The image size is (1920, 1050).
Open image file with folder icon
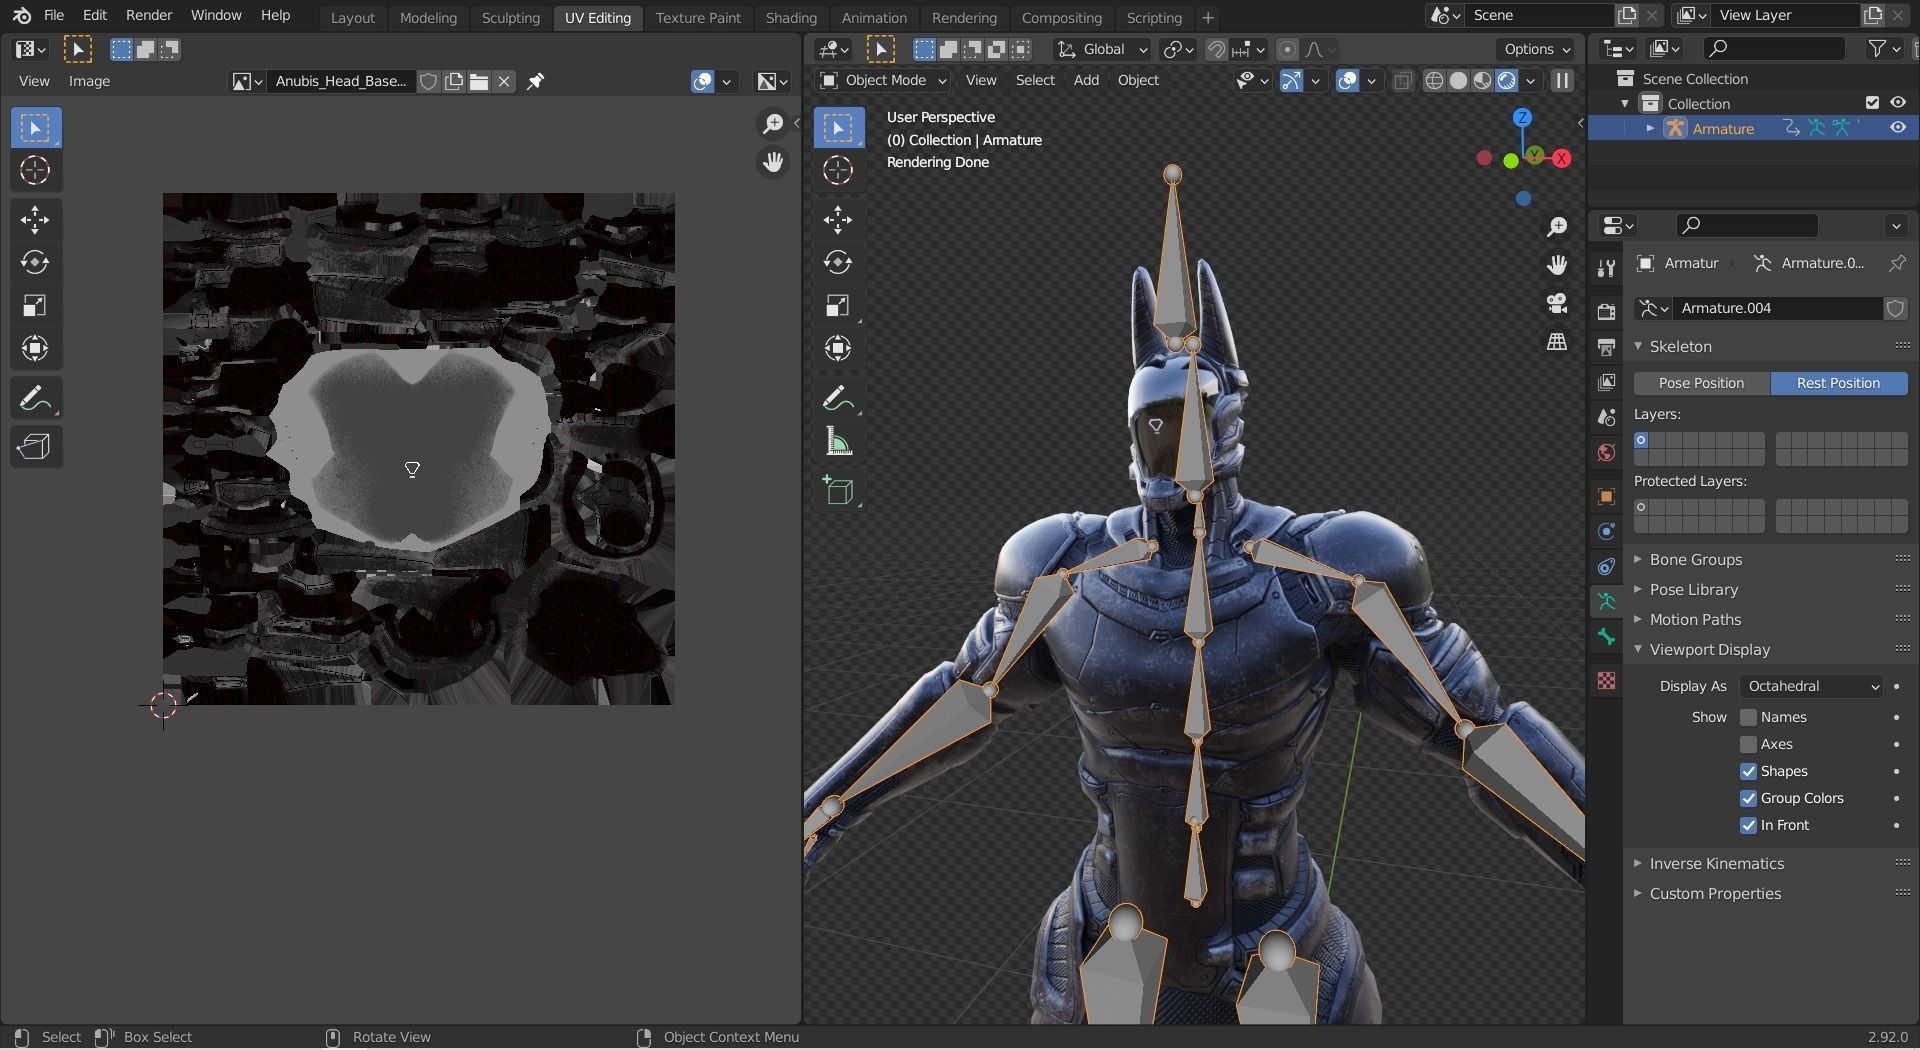coord(479,81)
